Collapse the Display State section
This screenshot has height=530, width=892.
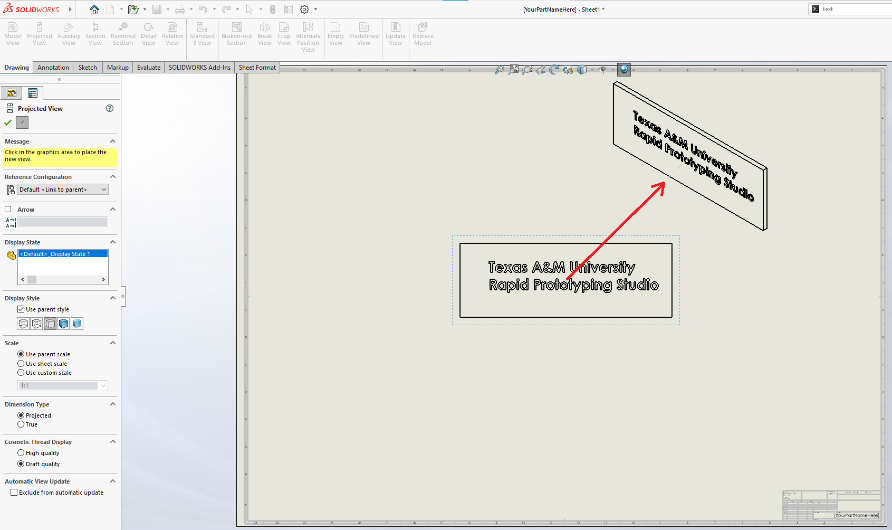click(113, 241)
